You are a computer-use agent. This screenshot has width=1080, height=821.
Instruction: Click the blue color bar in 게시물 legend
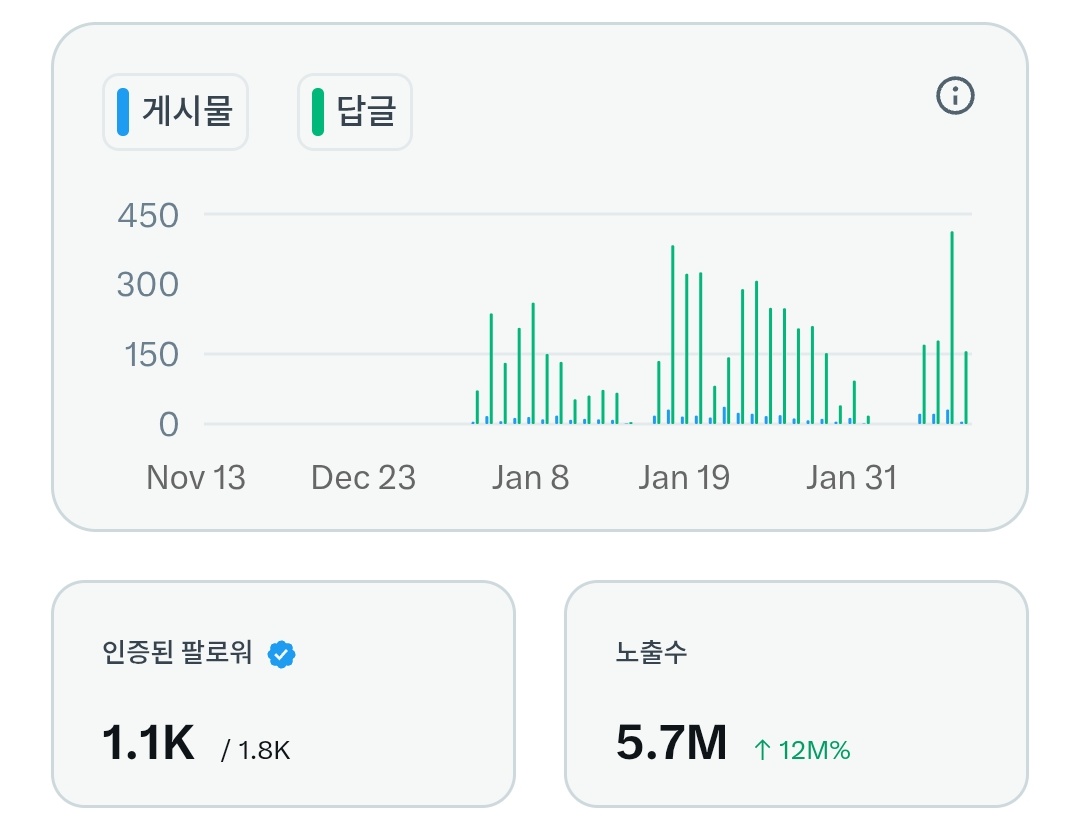click(123, 112)
